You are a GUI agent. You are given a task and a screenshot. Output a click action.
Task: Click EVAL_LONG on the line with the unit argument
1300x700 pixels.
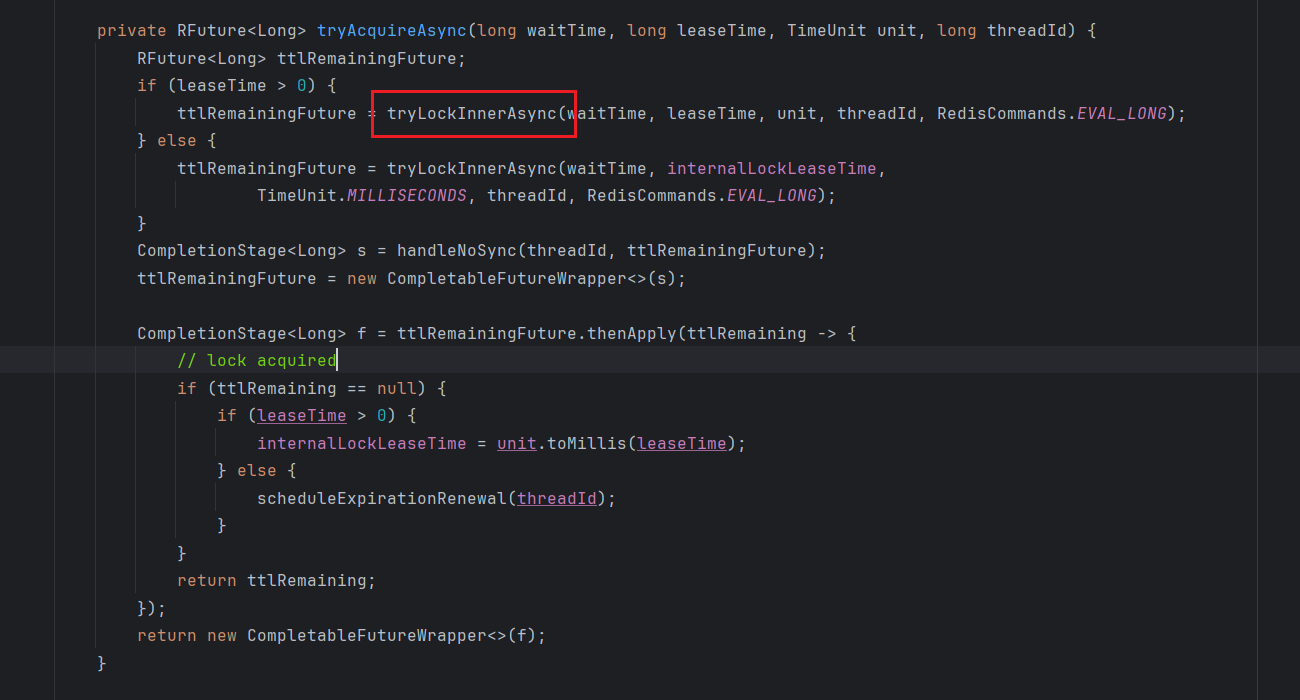coord(1122,113)
